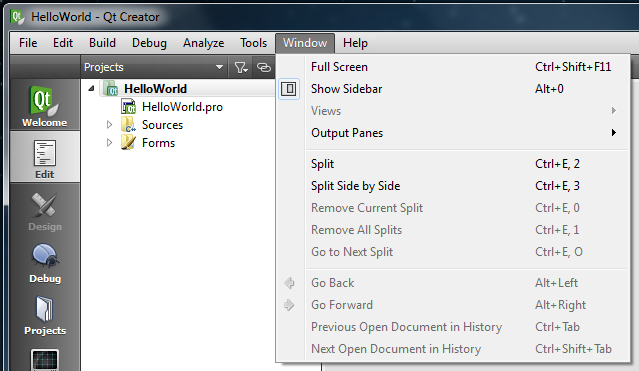Select the Sources tree item label
The height and width of the screenshot is (371, 639).
(x=162, y=125)
